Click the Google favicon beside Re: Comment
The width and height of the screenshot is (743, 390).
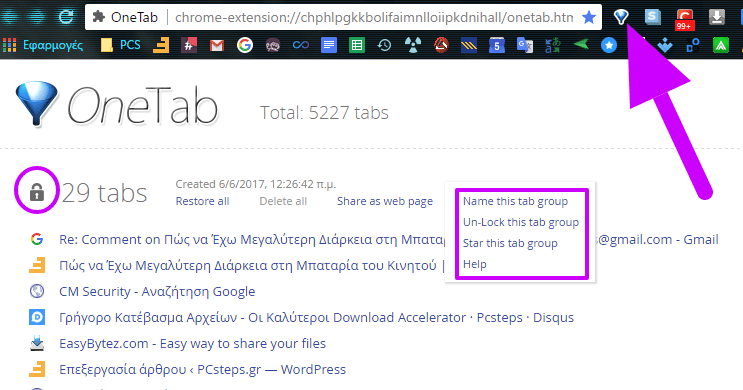(x=37, y=239)
